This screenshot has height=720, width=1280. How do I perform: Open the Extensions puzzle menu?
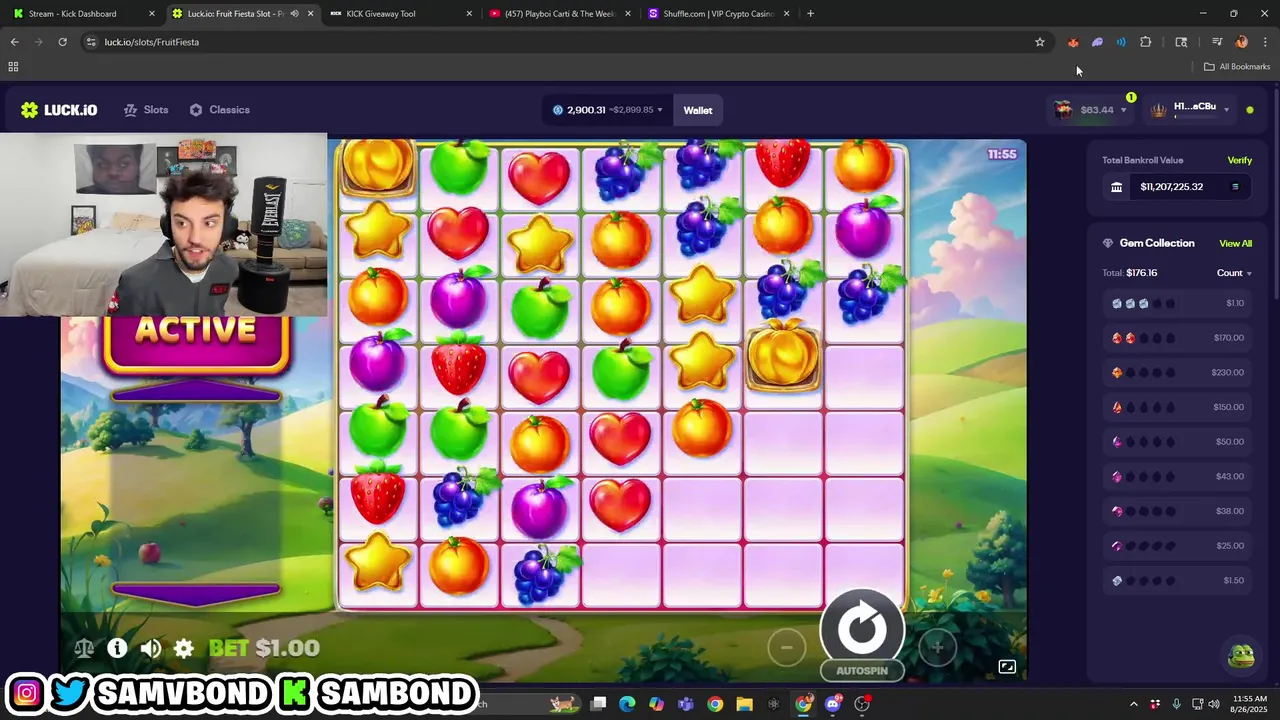coord(1146,42)
